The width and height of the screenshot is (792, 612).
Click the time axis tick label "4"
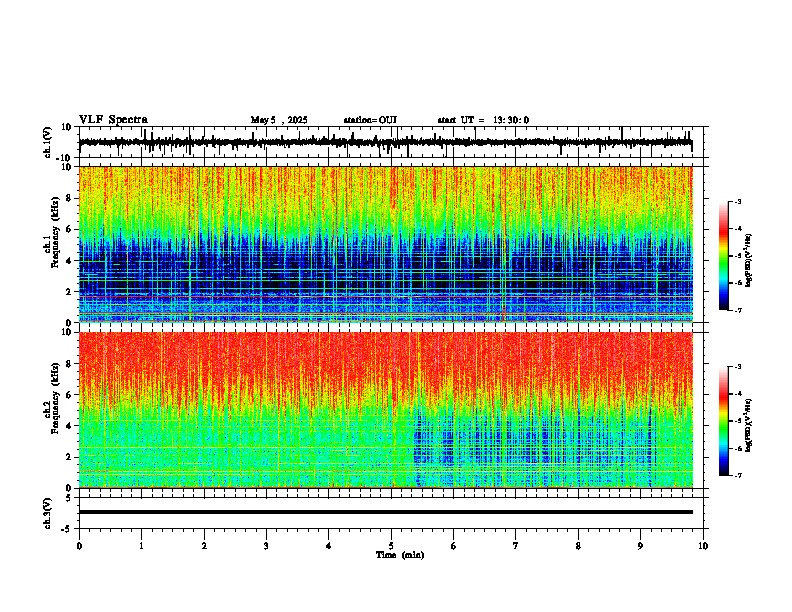coord(329,546)
